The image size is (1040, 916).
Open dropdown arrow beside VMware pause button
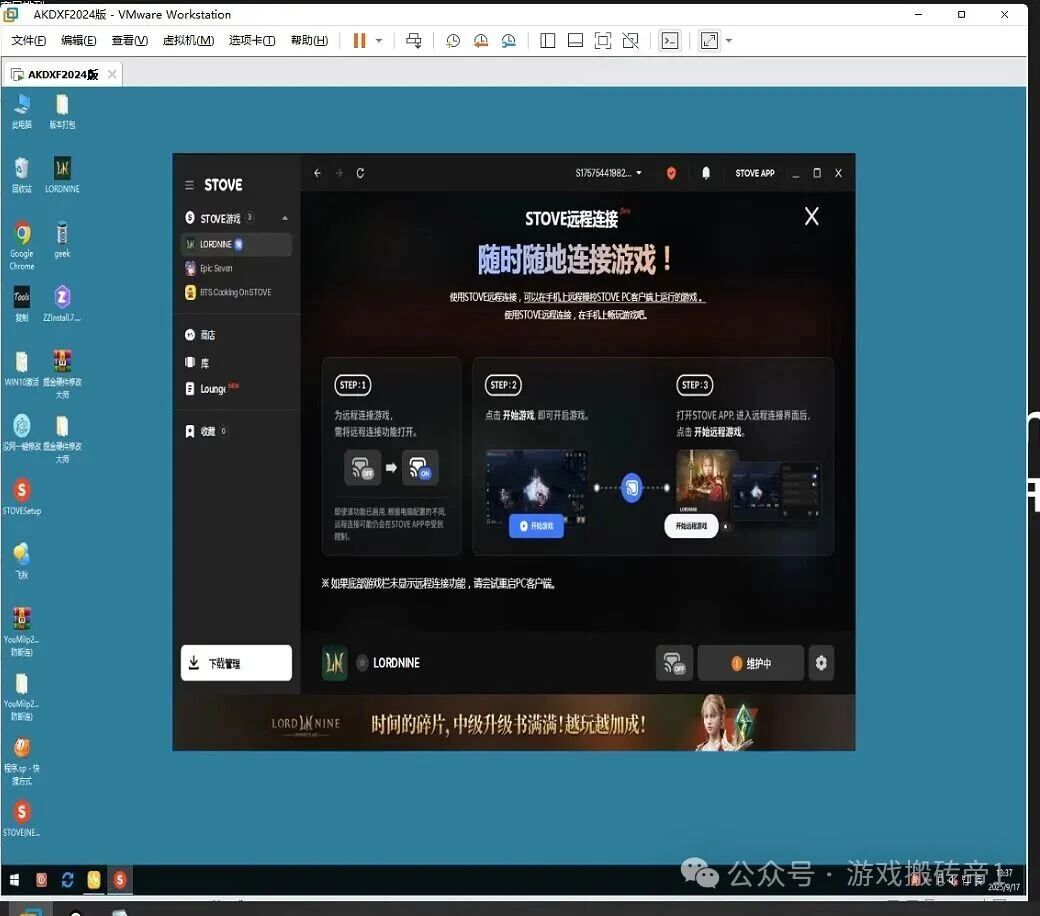(x=379, y=41)
